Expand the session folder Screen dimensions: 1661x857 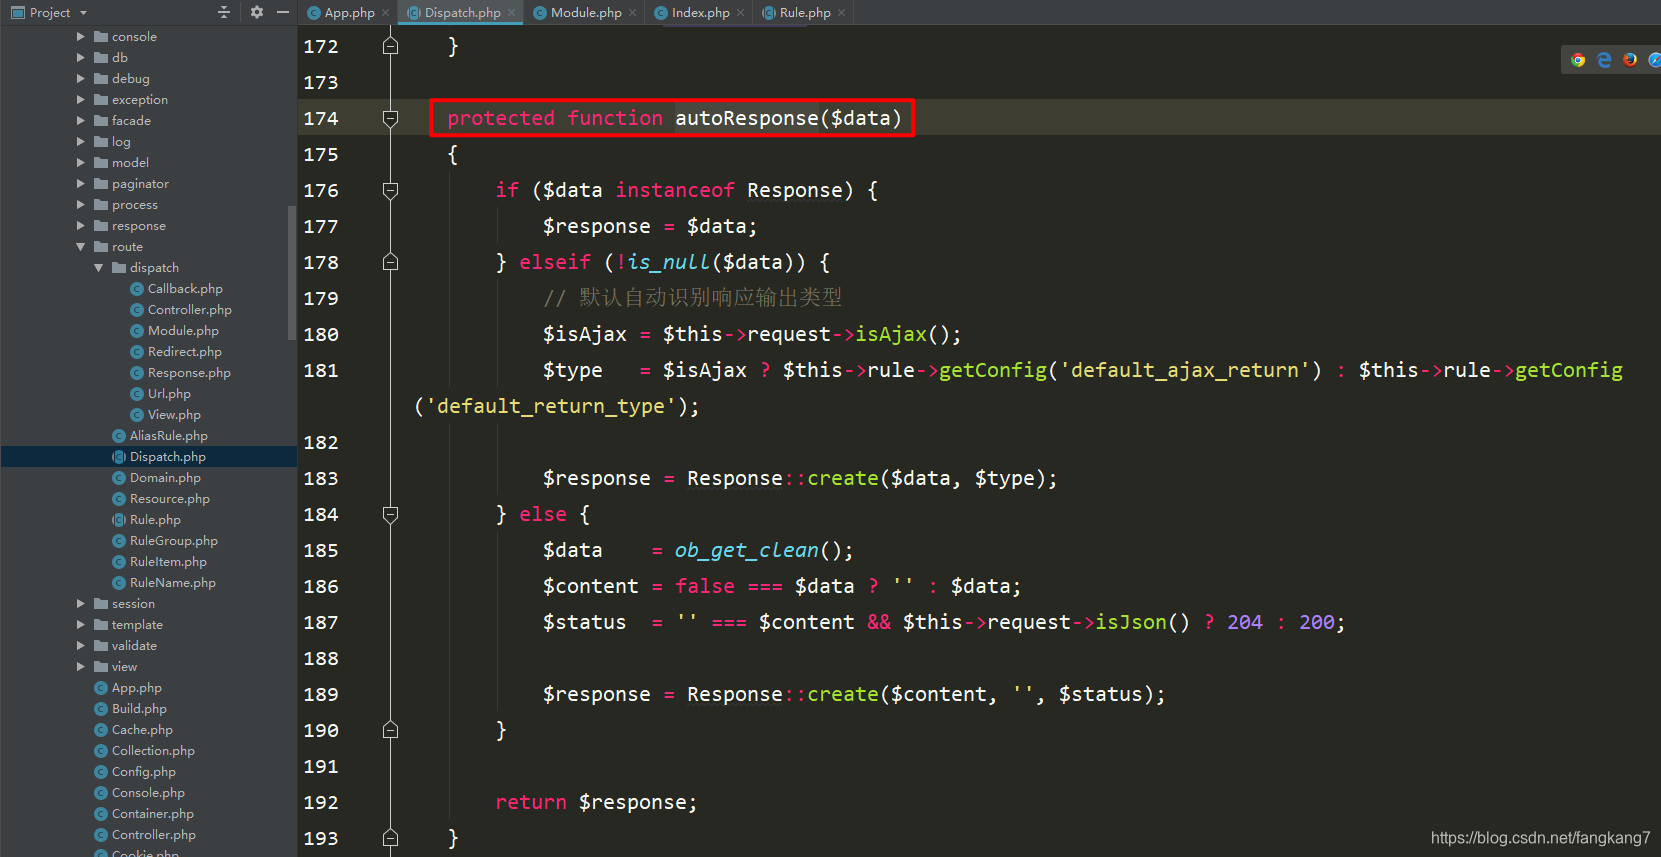[81, 603]
